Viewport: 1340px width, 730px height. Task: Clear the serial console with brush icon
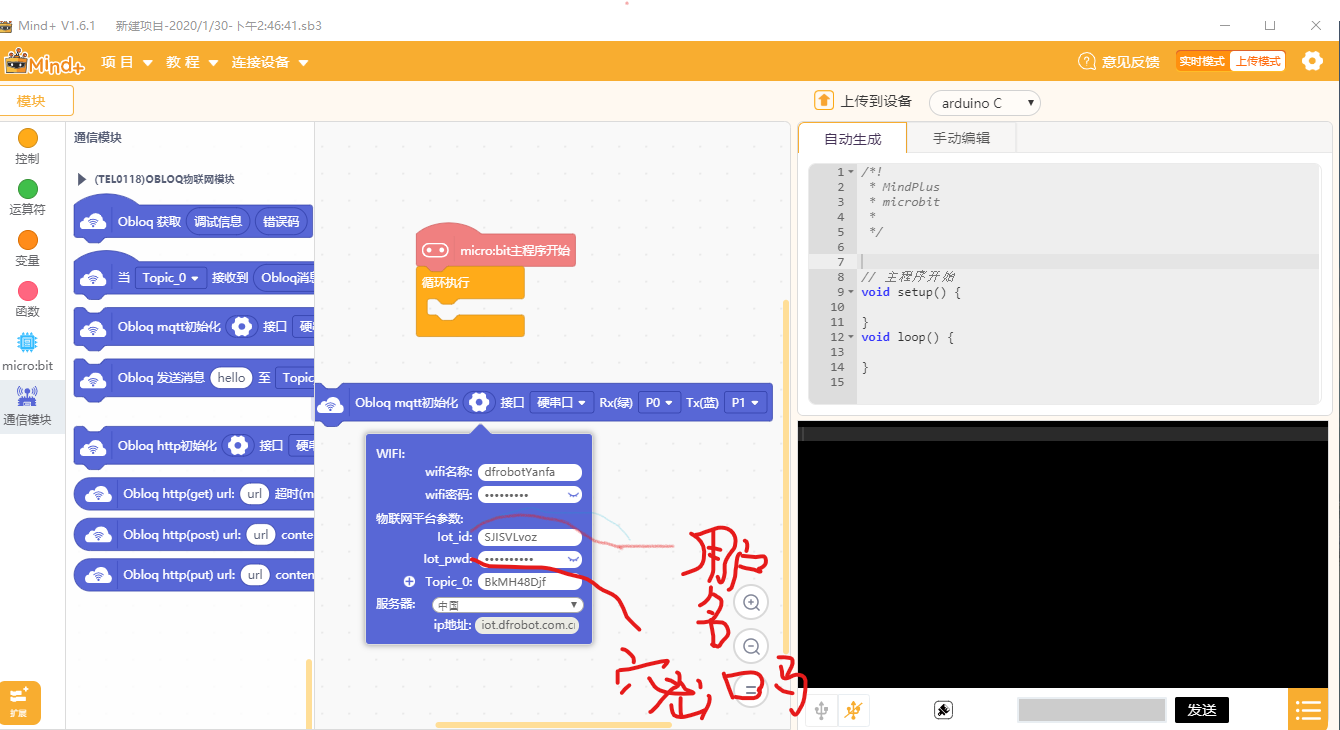[x=943, y=710]
